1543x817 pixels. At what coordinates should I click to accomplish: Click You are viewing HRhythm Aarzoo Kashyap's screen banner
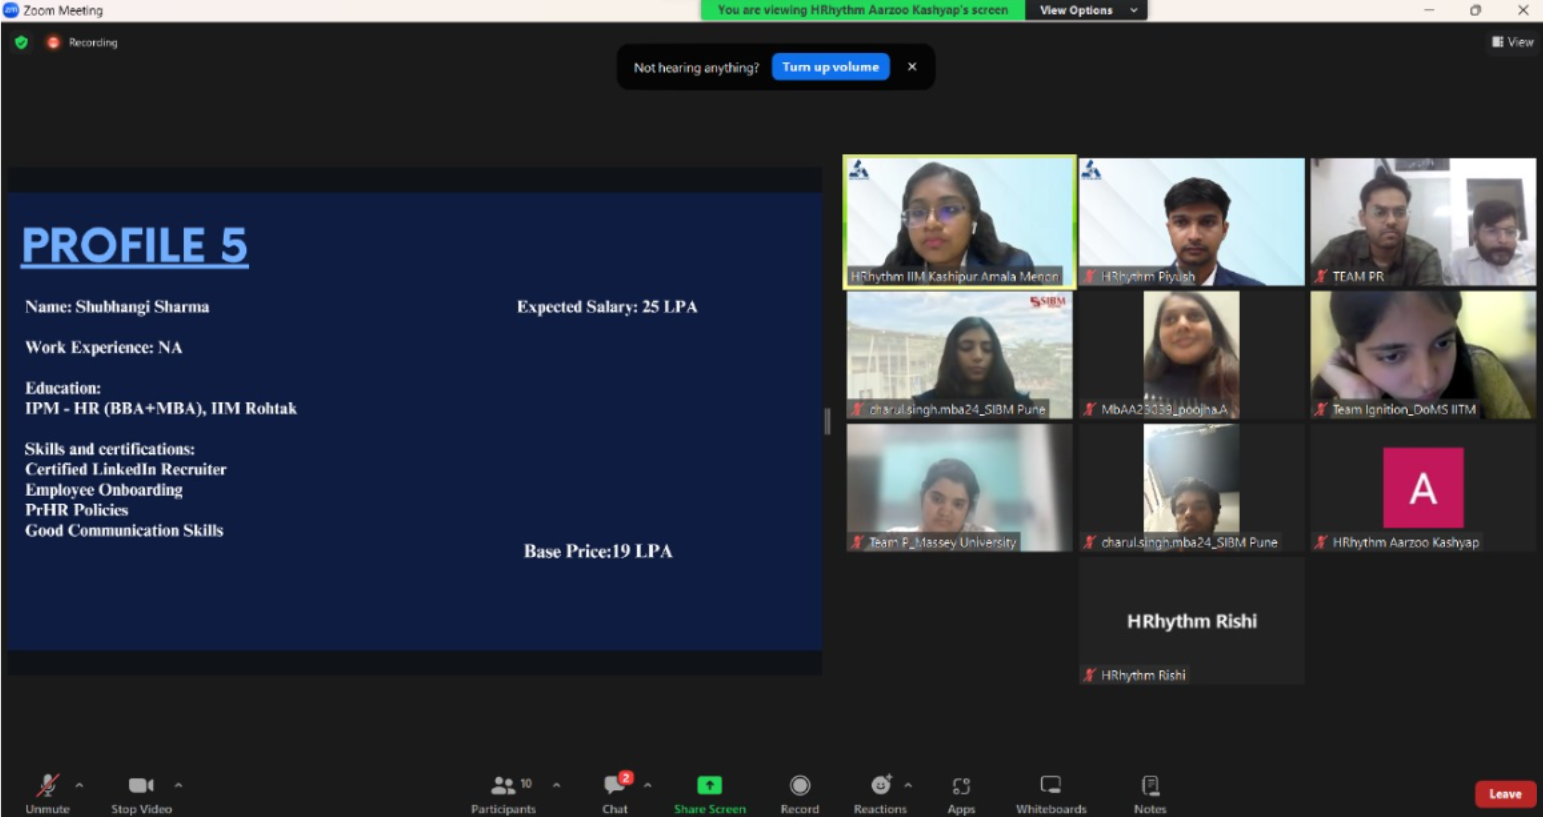click(x=862, y=10)
